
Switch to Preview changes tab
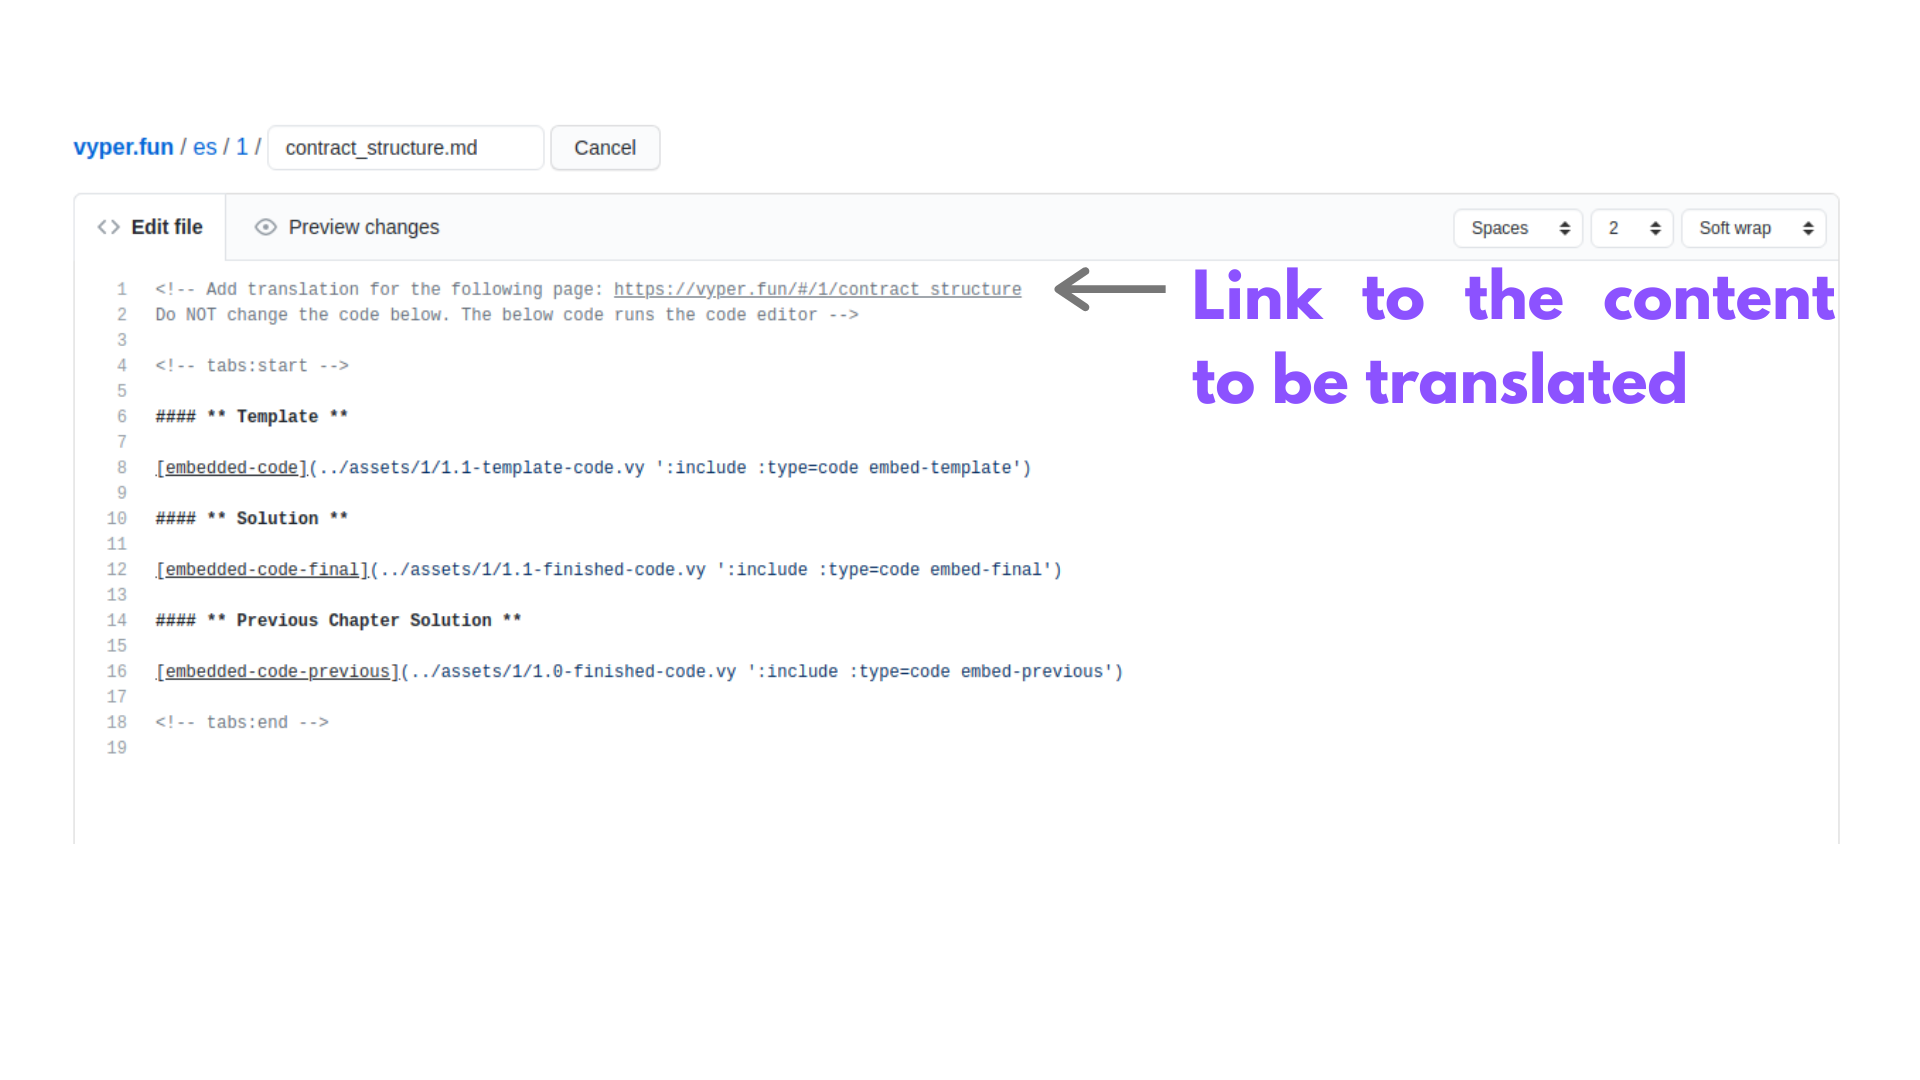(x=348, y=227)
